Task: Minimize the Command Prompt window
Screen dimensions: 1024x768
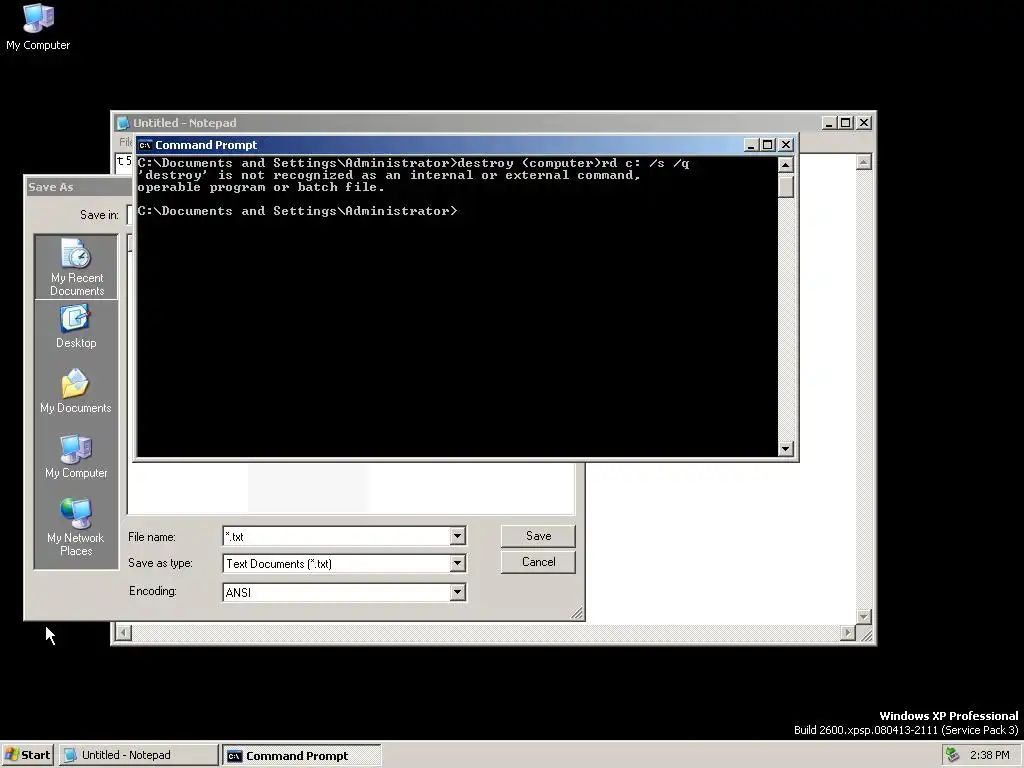Action: (x=751, y=145)
